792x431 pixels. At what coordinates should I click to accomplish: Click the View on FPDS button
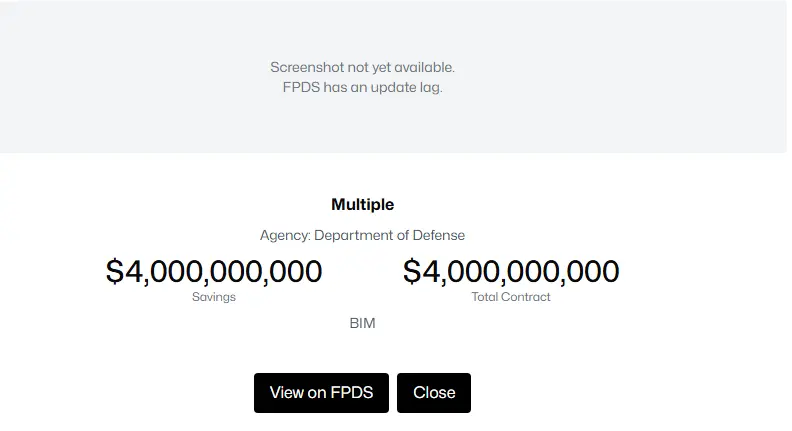tap(321, 393)
